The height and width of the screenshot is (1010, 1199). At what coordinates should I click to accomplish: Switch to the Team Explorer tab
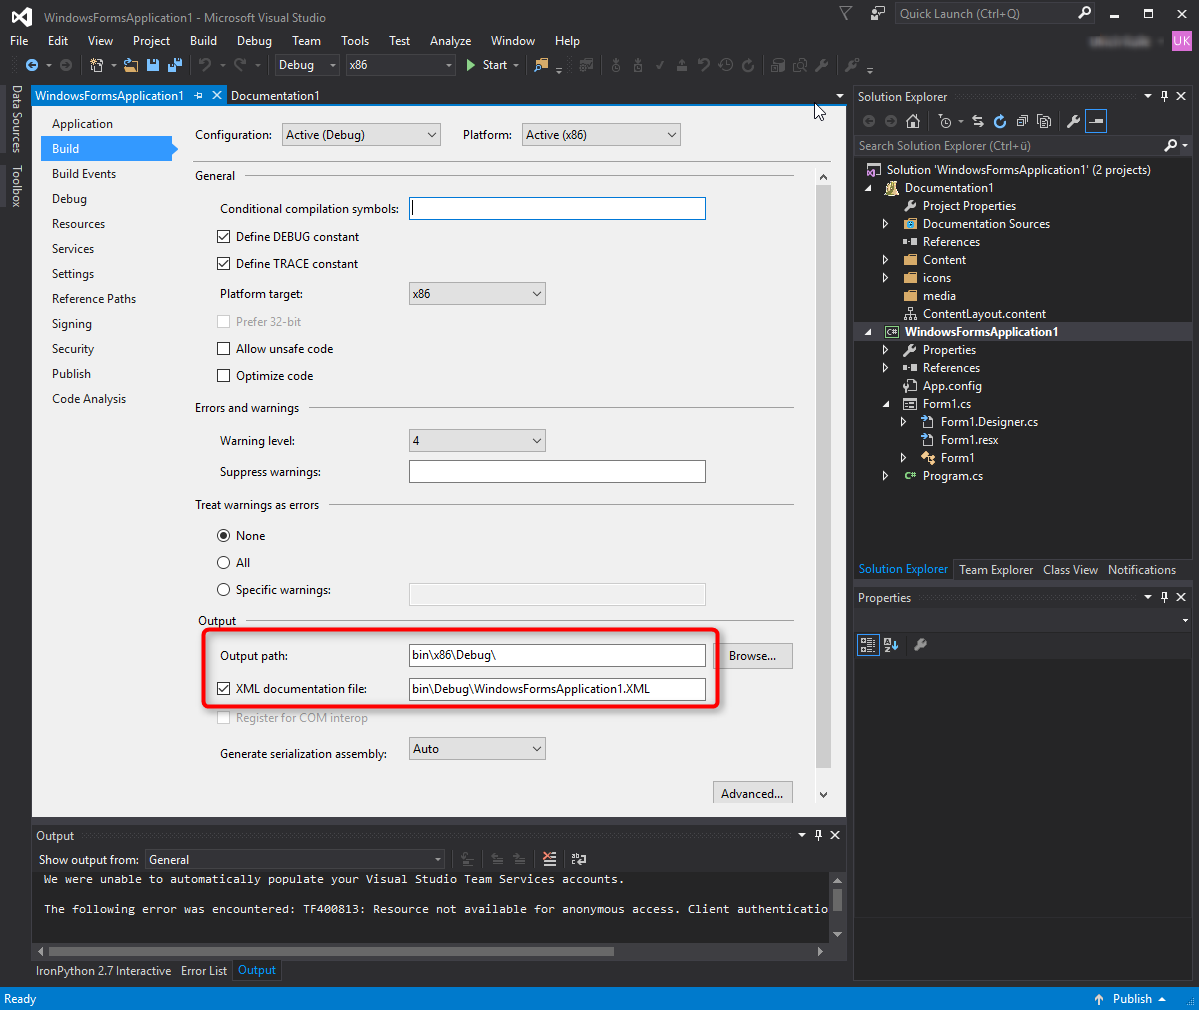(996, 570)
